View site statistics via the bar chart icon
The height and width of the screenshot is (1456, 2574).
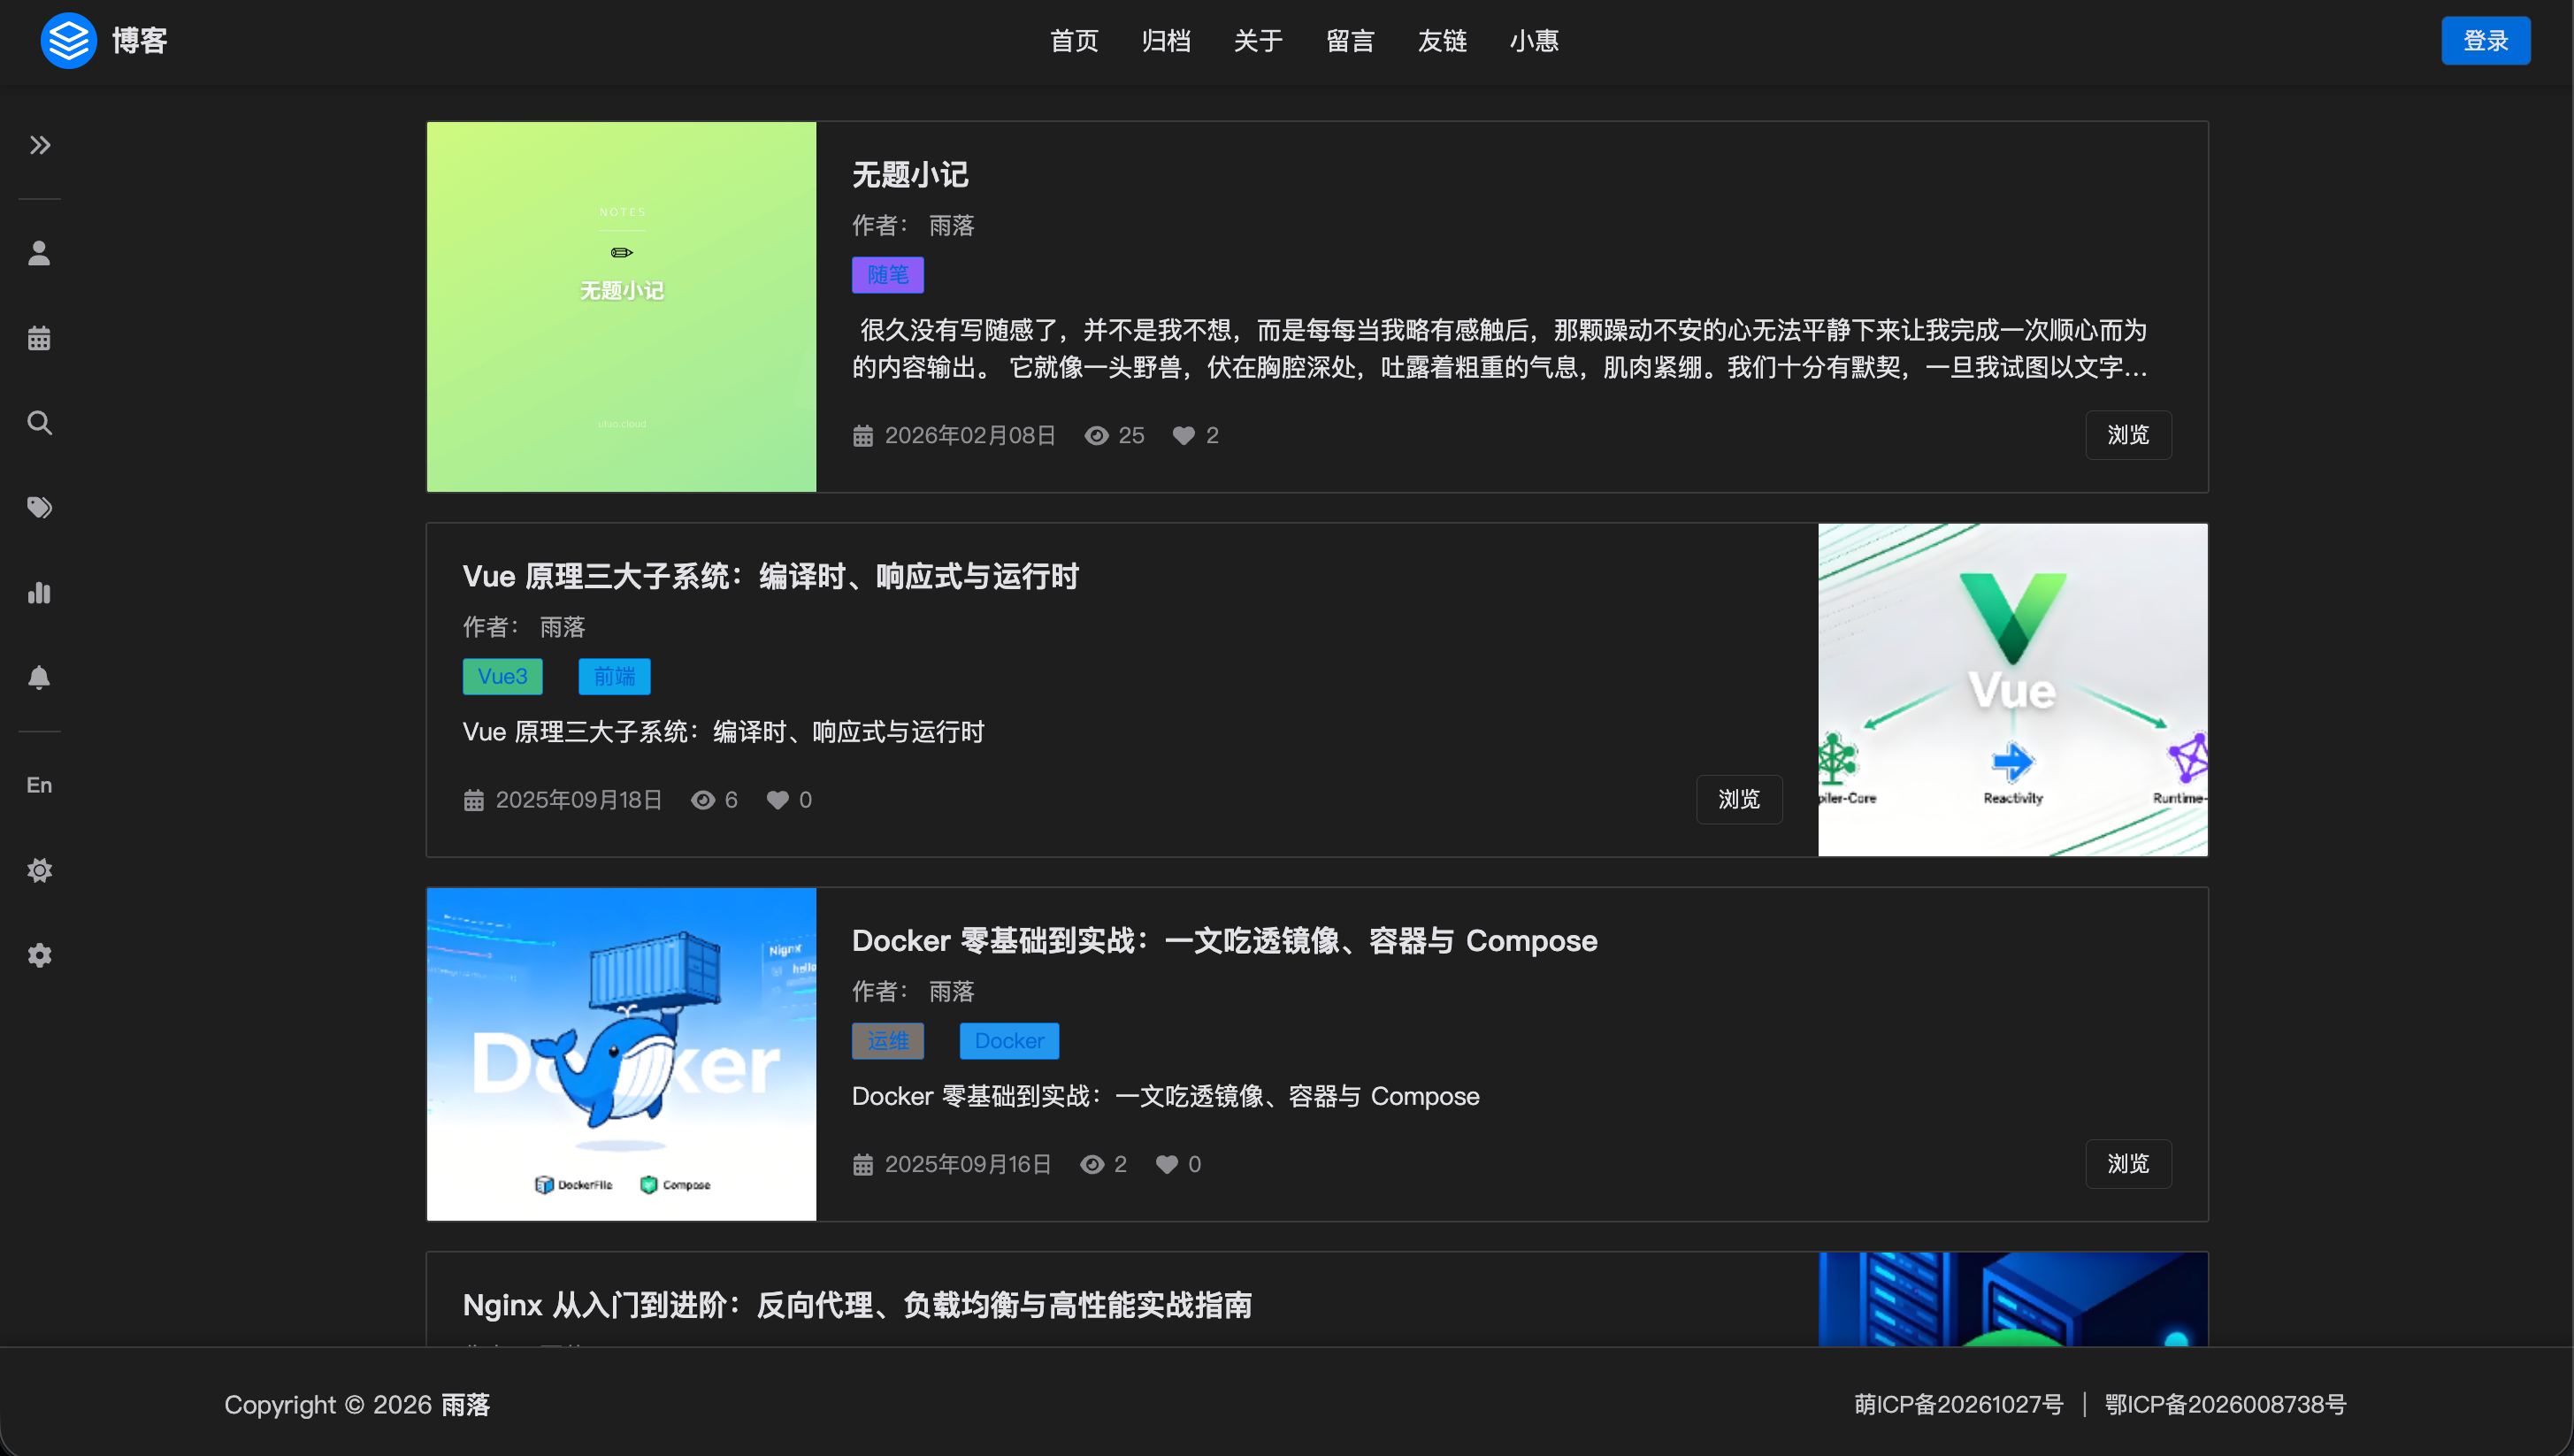coord(40,593)
